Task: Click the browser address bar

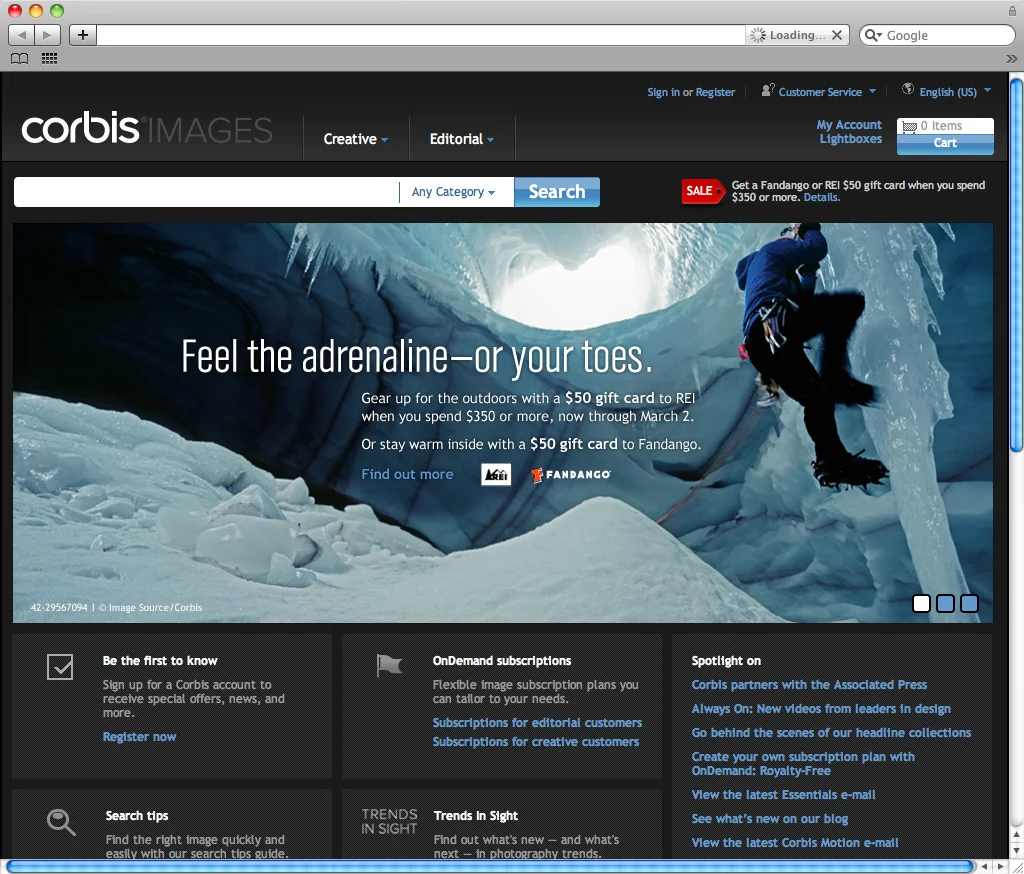Action: point(421,35)
